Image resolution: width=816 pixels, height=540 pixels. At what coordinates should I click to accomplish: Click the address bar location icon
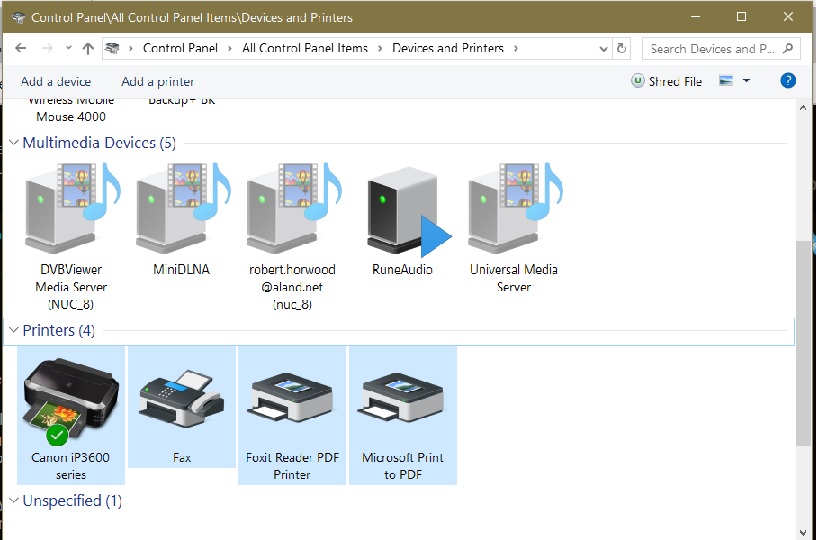(x=112, y=48)
